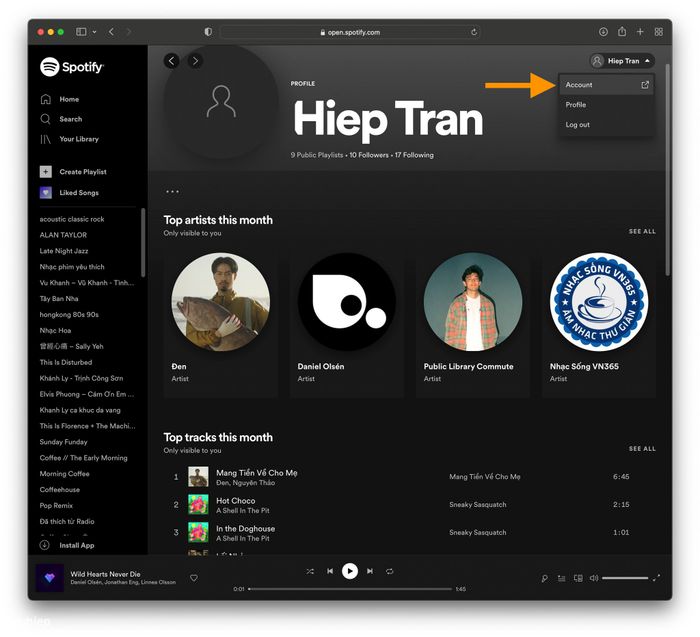Open Liked Songs heart icon
This screenshot has height=637, width=700.
45,193
